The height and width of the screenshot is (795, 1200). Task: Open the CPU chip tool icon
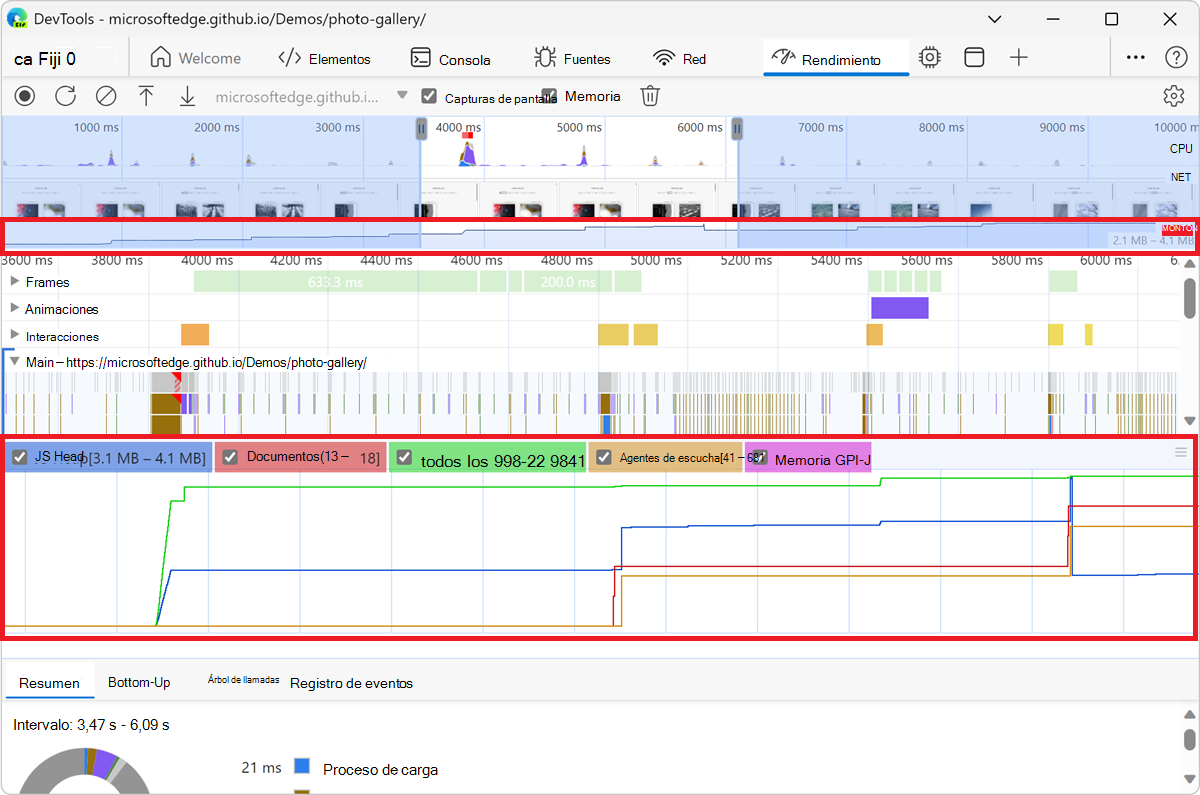930,57
